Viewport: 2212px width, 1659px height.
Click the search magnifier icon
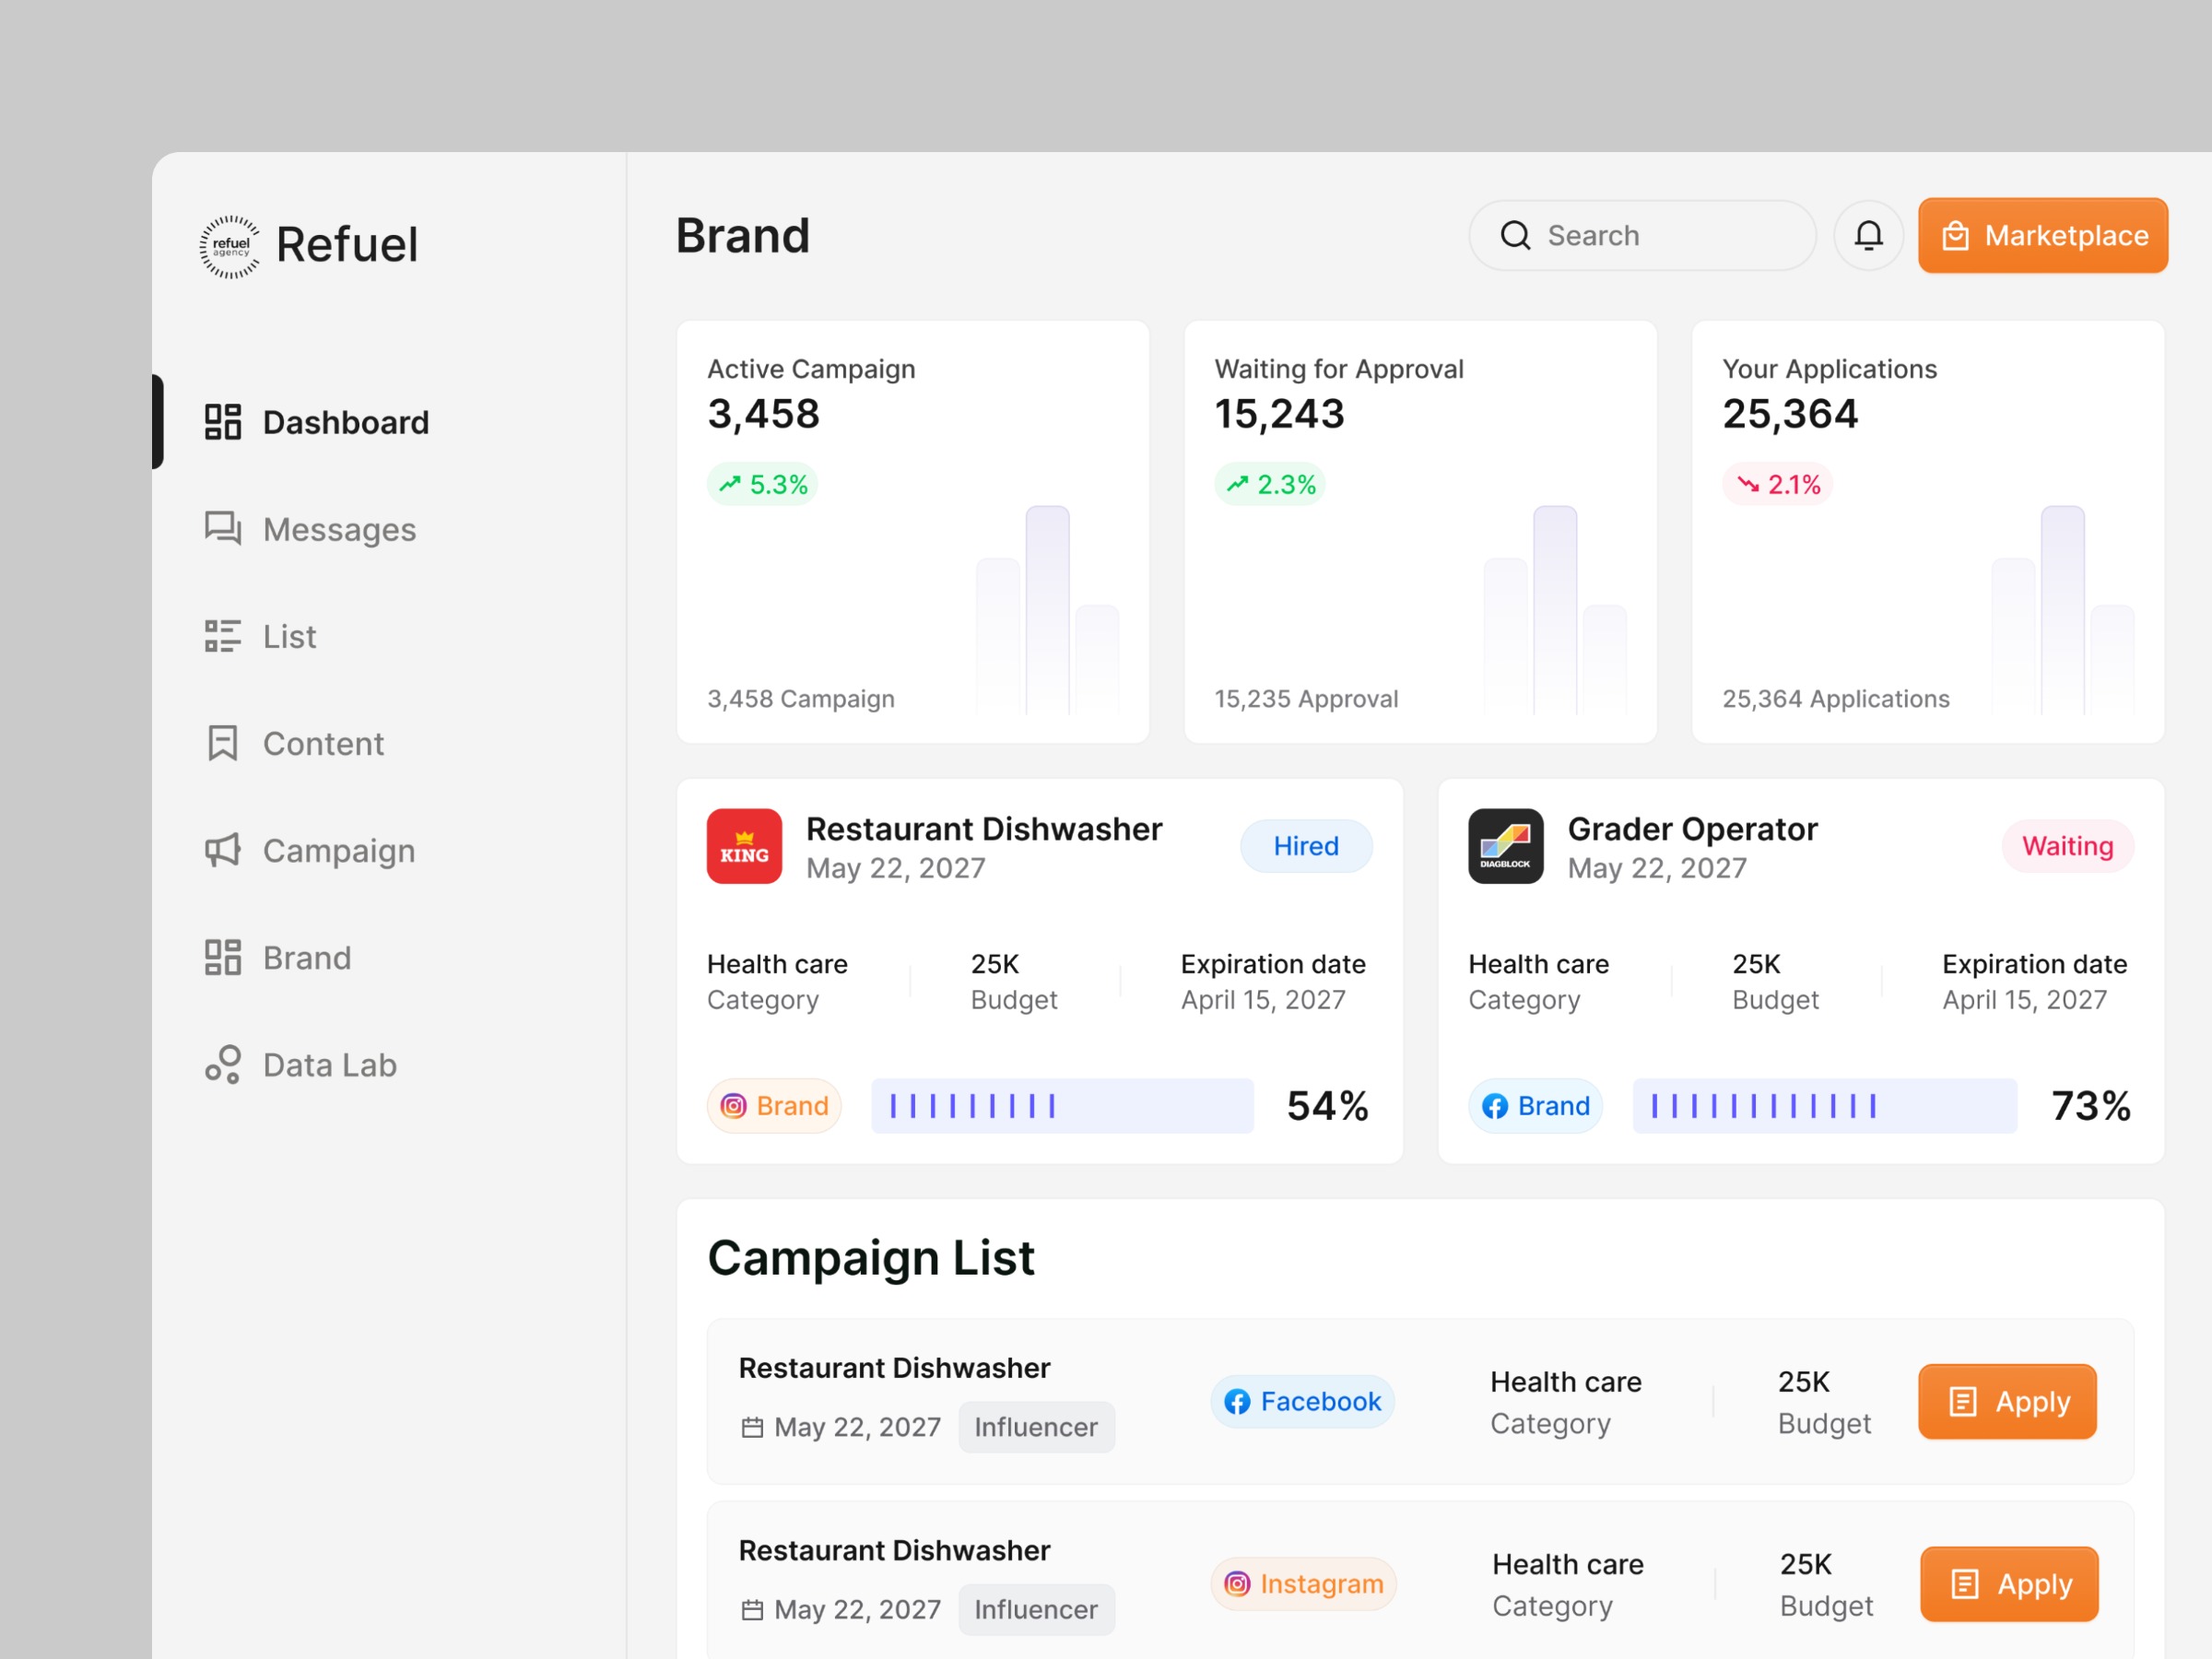pos(1516,235)
